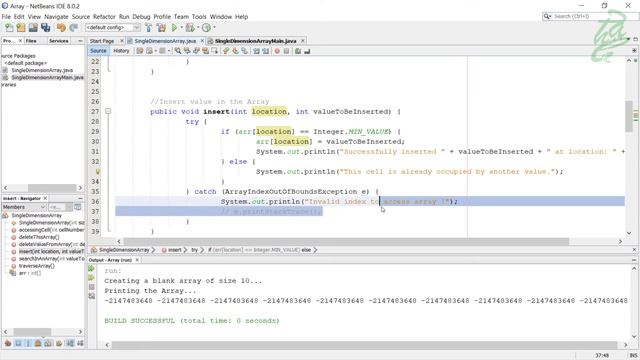Click the Shift Line Right icon in editor toolbar
Image resolution: width=640 pixels, height=360 pixels.
(x=266, y=51)
